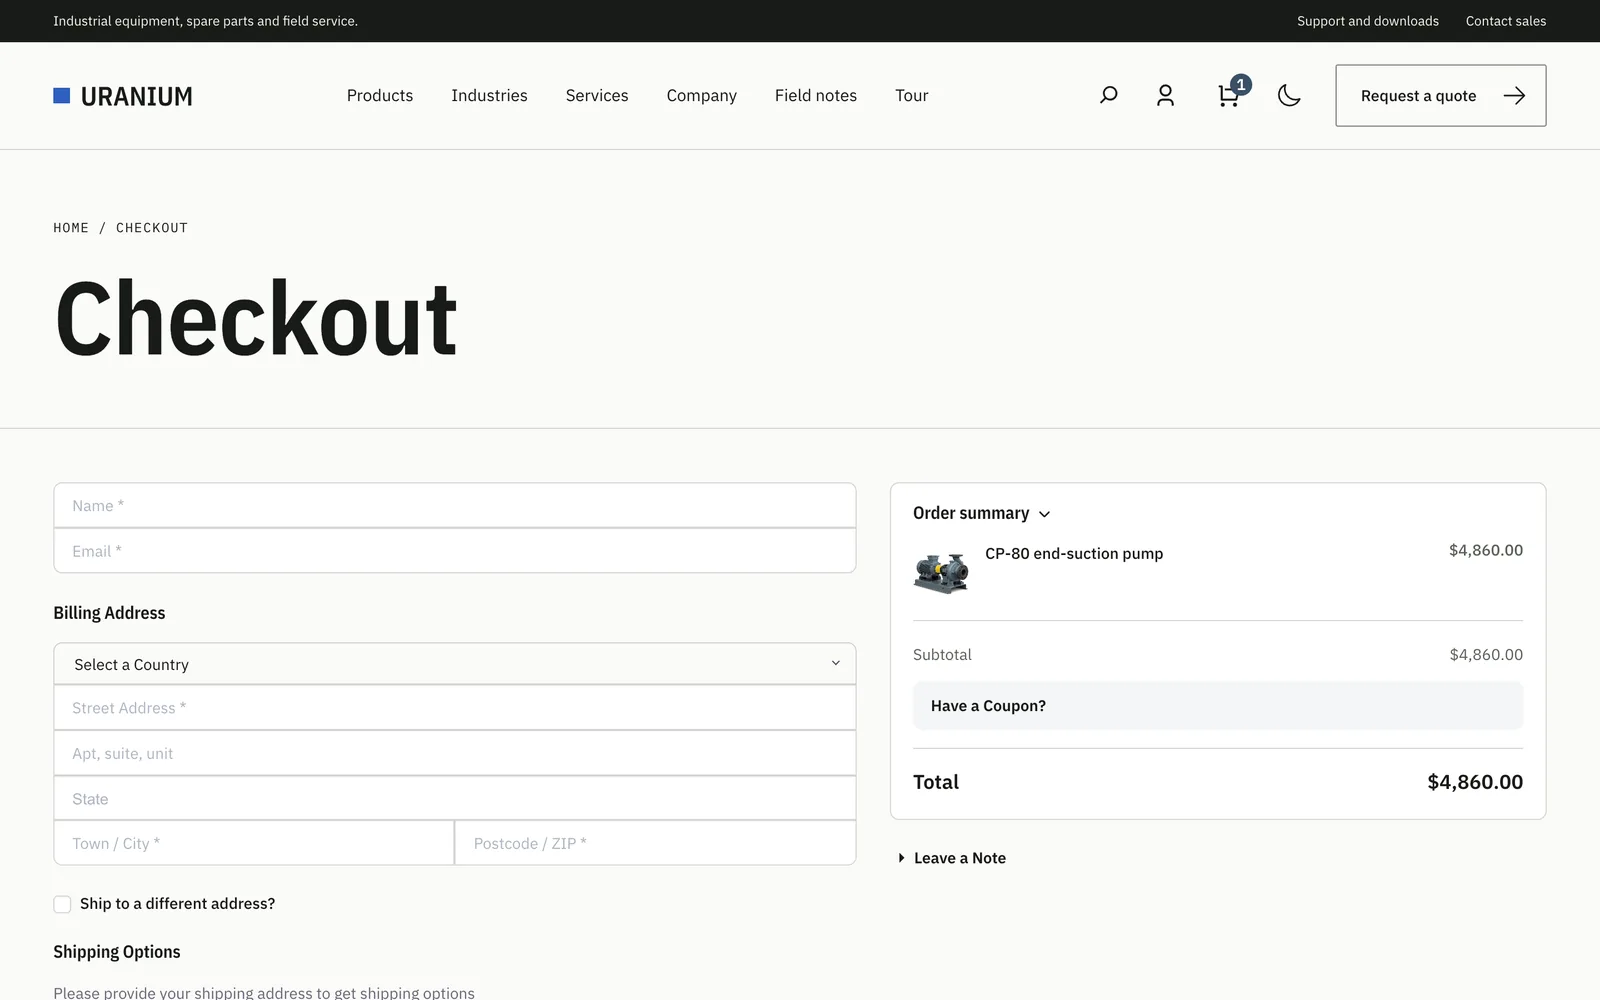Open the Services menu
This screenshot has height=1000, width=1600.
click(x=597, y=95)
